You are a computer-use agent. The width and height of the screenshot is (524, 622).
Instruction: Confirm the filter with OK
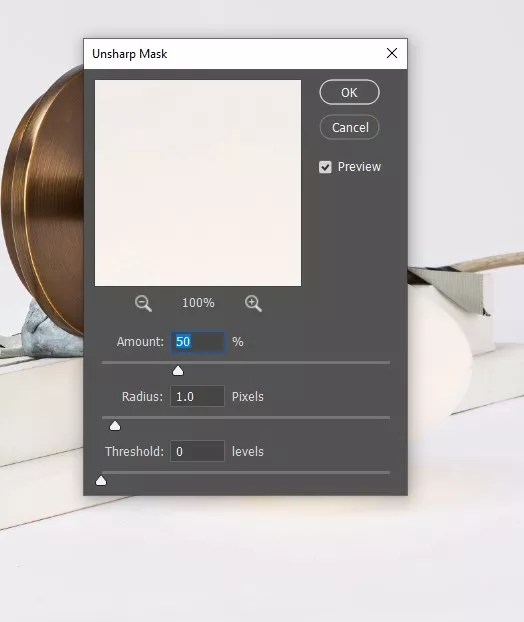pyautogui.click(x=349, y=92)
